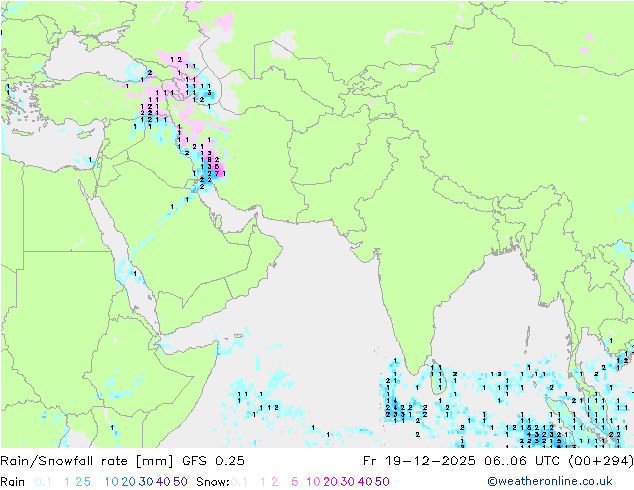Pick the snow 40 legend color value
634x490 pixels.
pyautogui.click(x=365, y=482)
